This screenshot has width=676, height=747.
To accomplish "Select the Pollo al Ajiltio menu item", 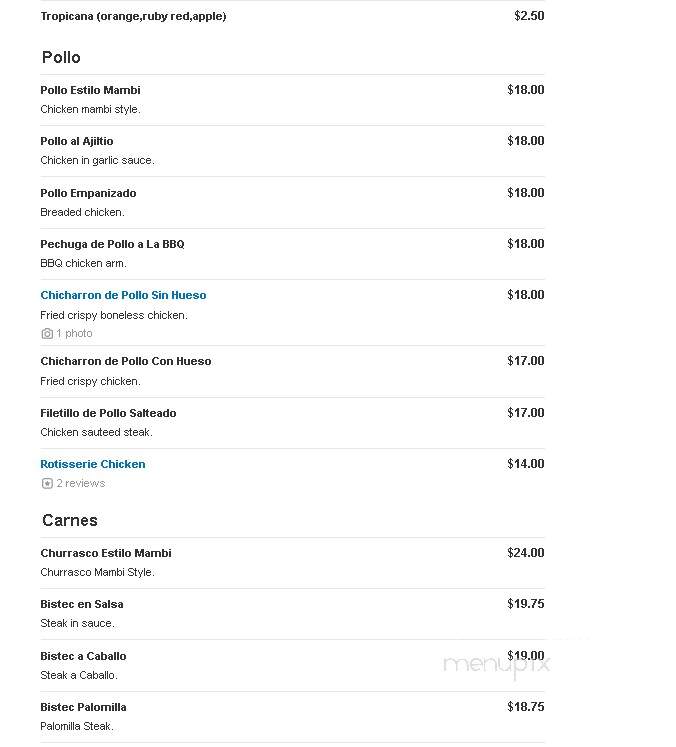I will (77, 141).
